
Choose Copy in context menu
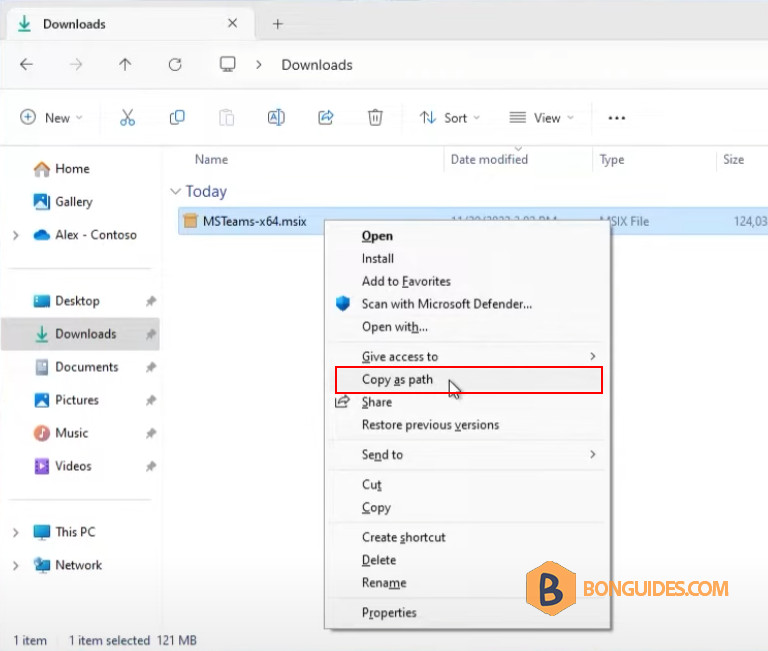376,507
